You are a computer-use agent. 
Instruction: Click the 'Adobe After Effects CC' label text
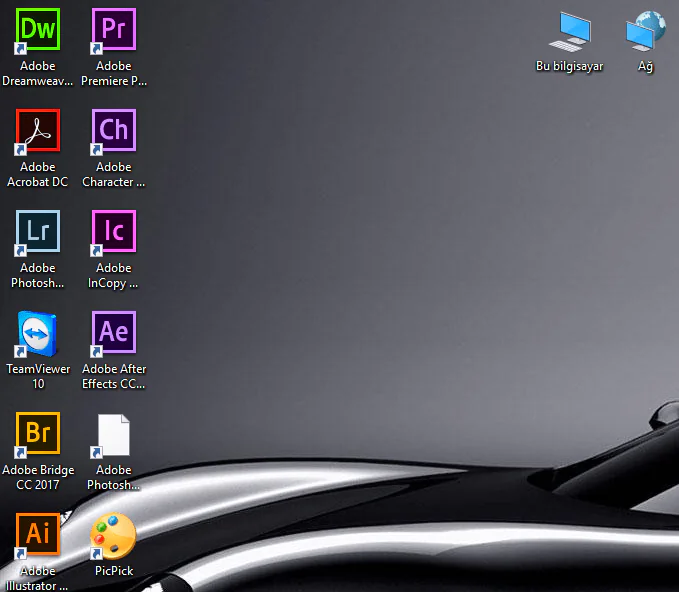(x=113, y=377)
